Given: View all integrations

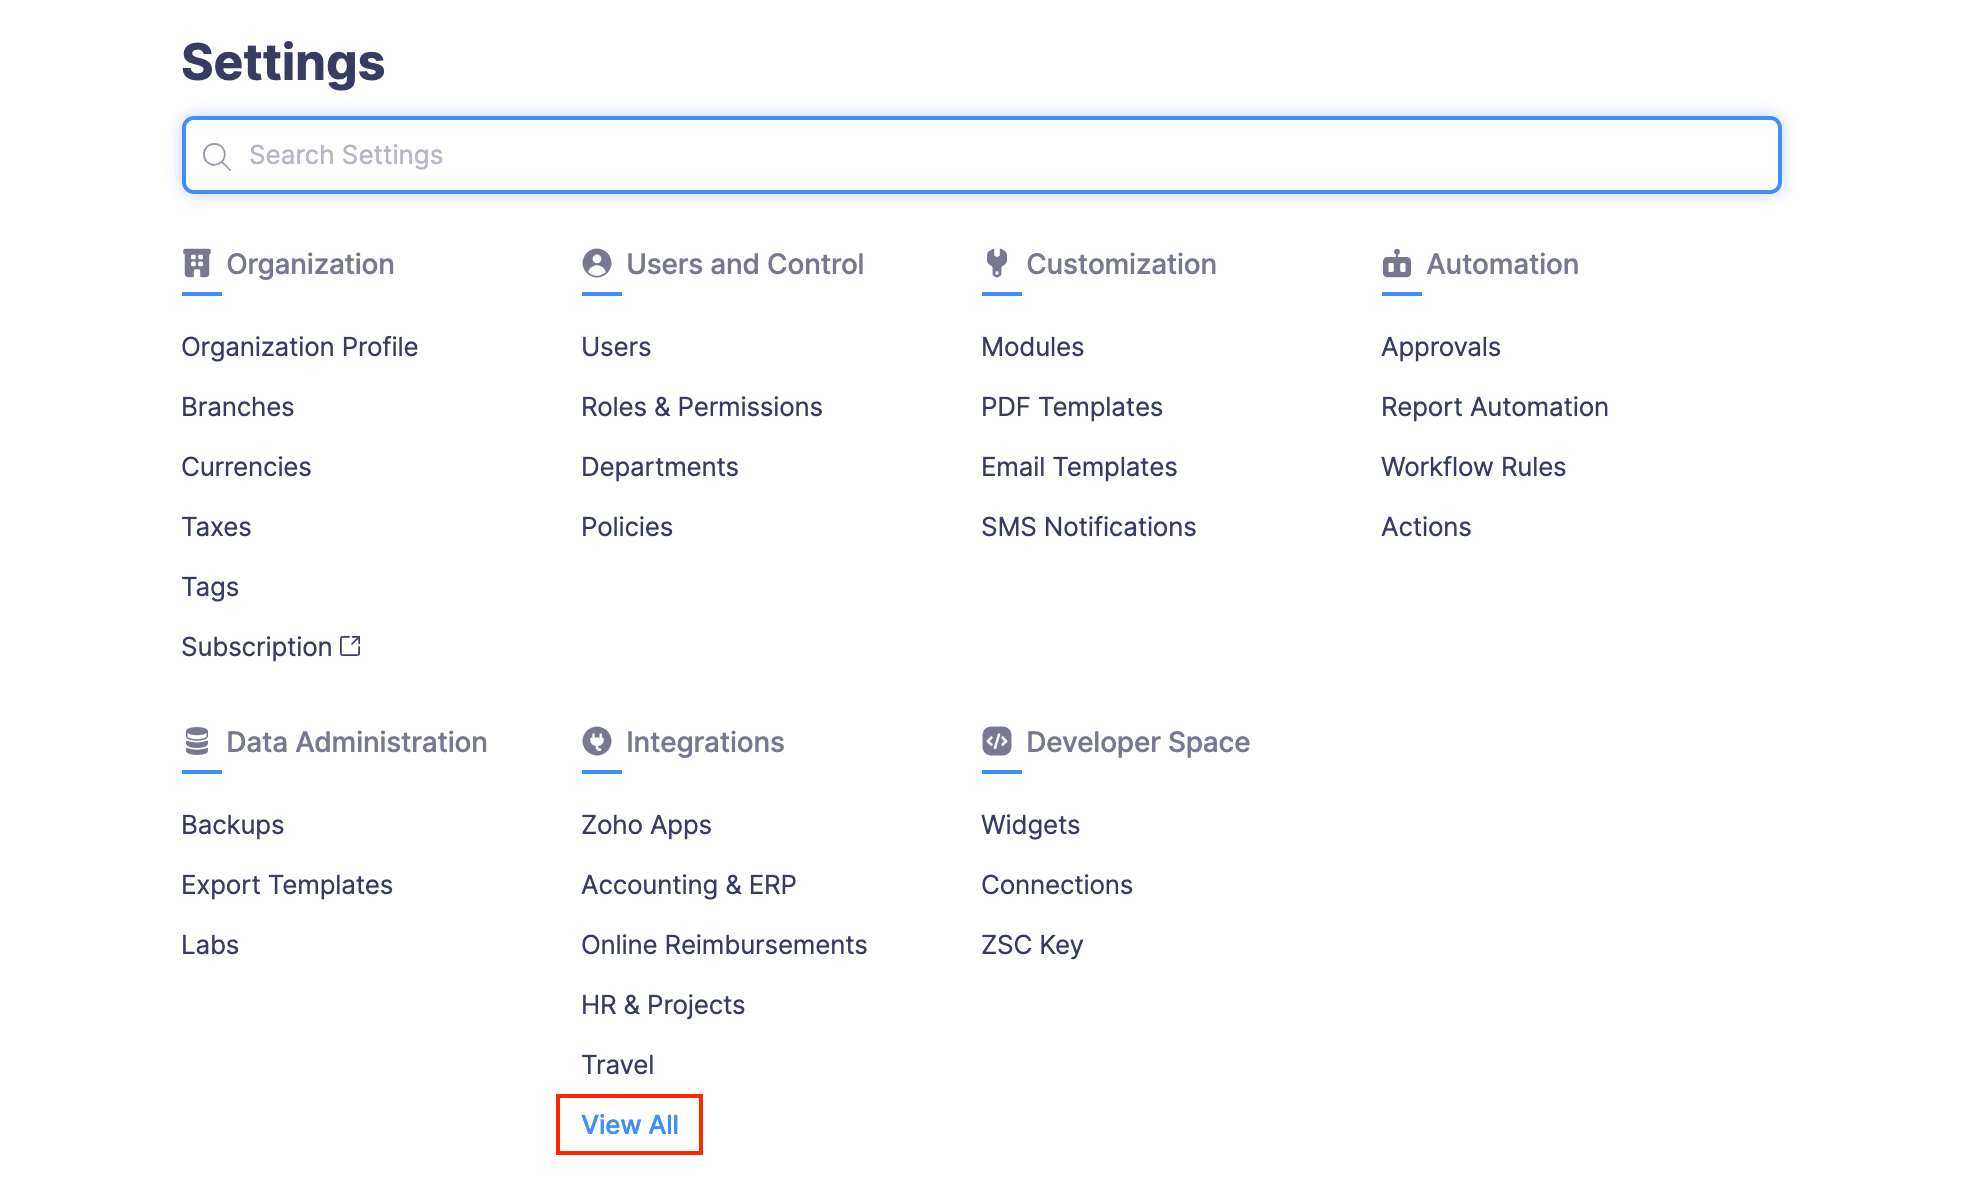Looking at the screenshot, I should pos(630,1125).
